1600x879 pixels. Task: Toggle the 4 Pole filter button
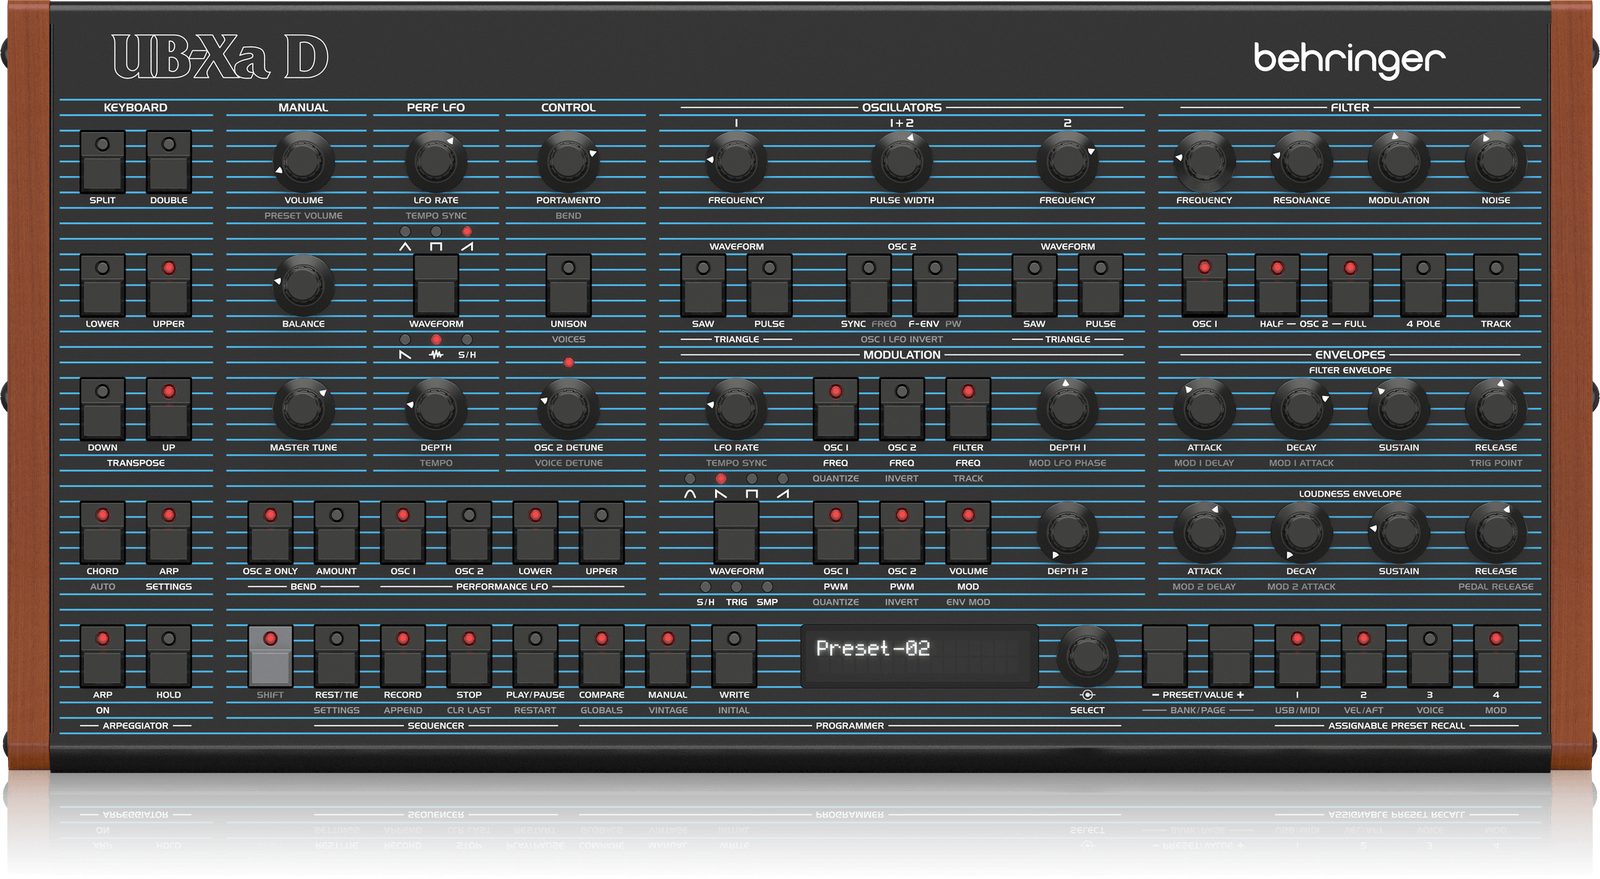point(1423,286)
